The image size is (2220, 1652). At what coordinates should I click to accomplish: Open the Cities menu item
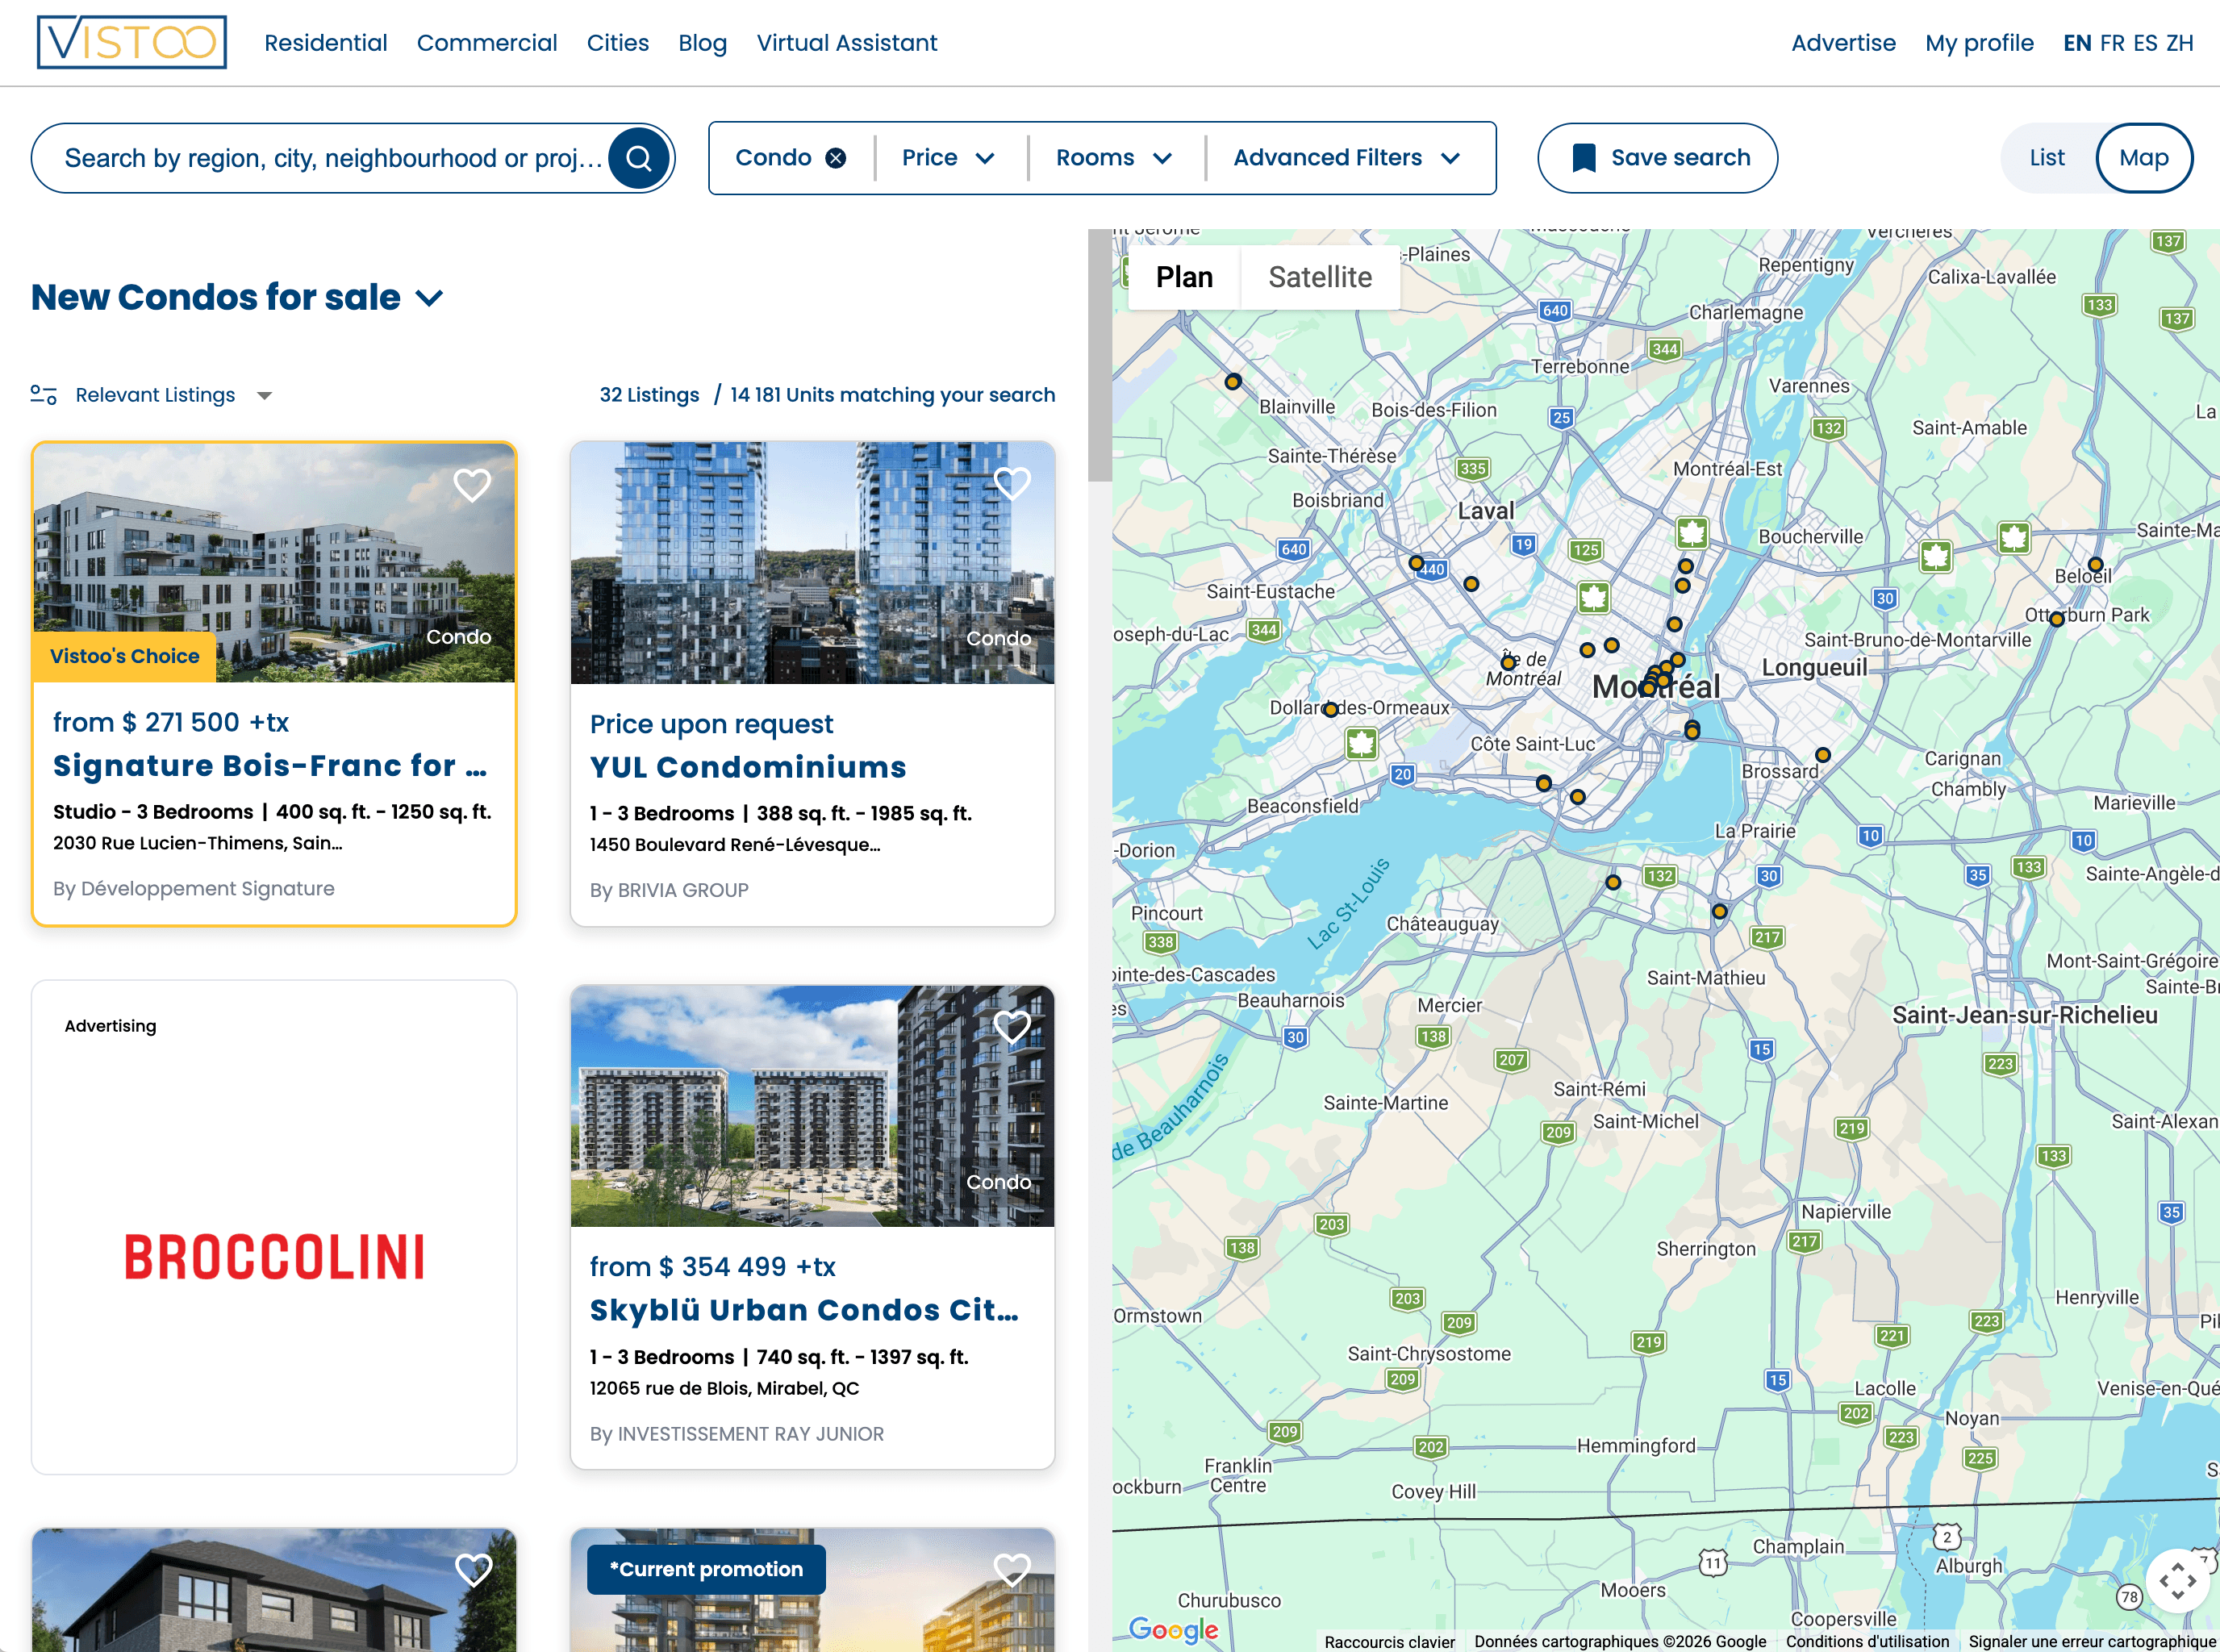click(x=617, y=42)
